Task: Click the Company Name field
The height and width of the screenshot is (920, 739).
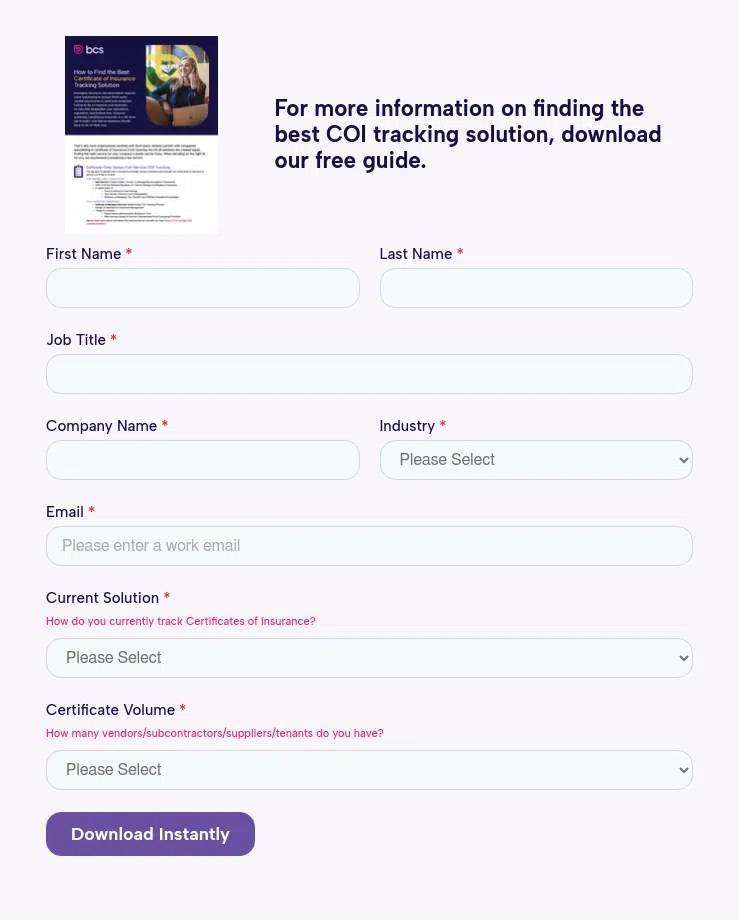Action: 203,460
